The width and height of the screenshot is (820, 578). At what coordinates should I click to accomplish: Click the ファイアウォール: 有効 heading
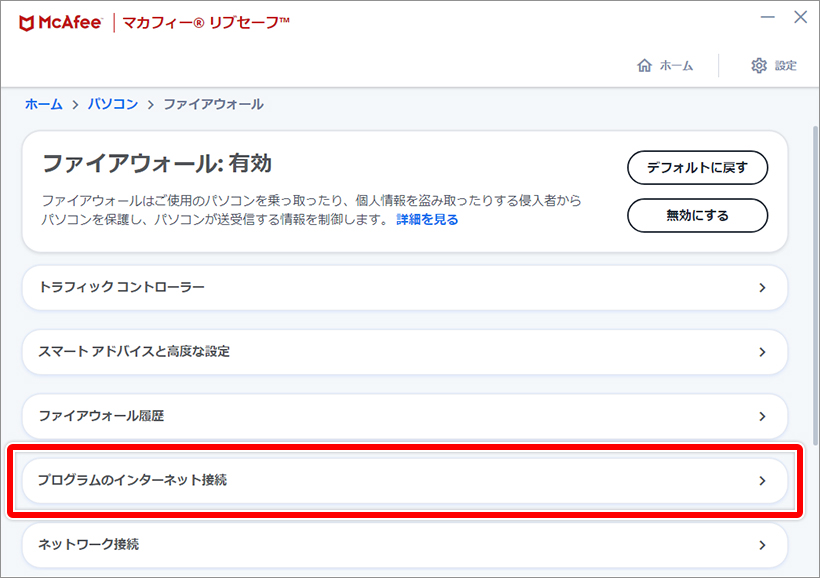pos(157,164)
